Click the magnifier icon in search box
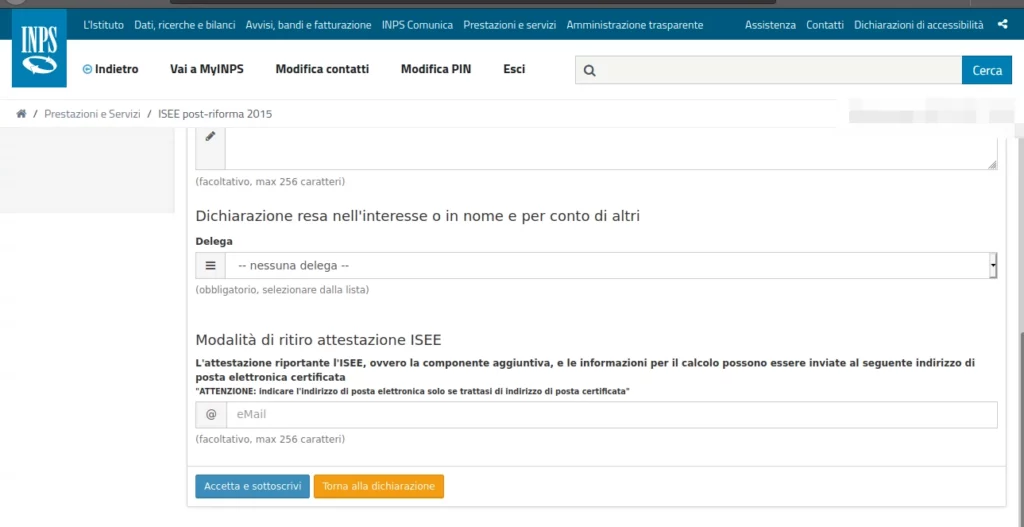Image resolution: width=1024 pixels, height=527 pixels. 590,71
